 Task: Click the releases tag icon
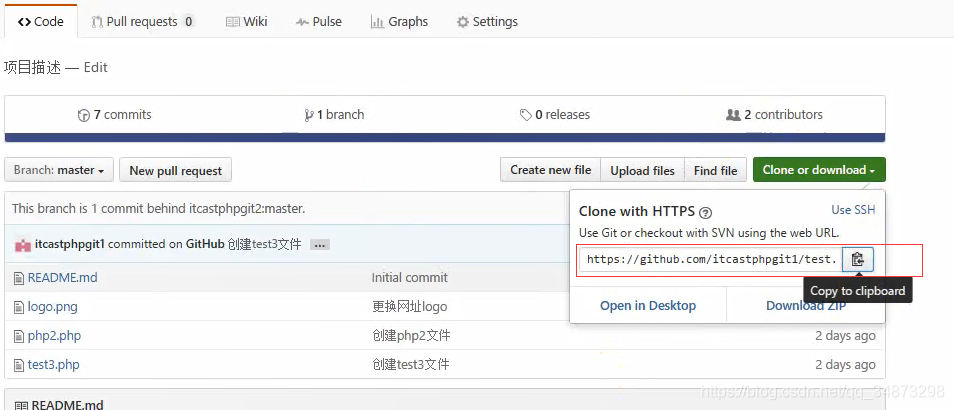tap(526, 115)
